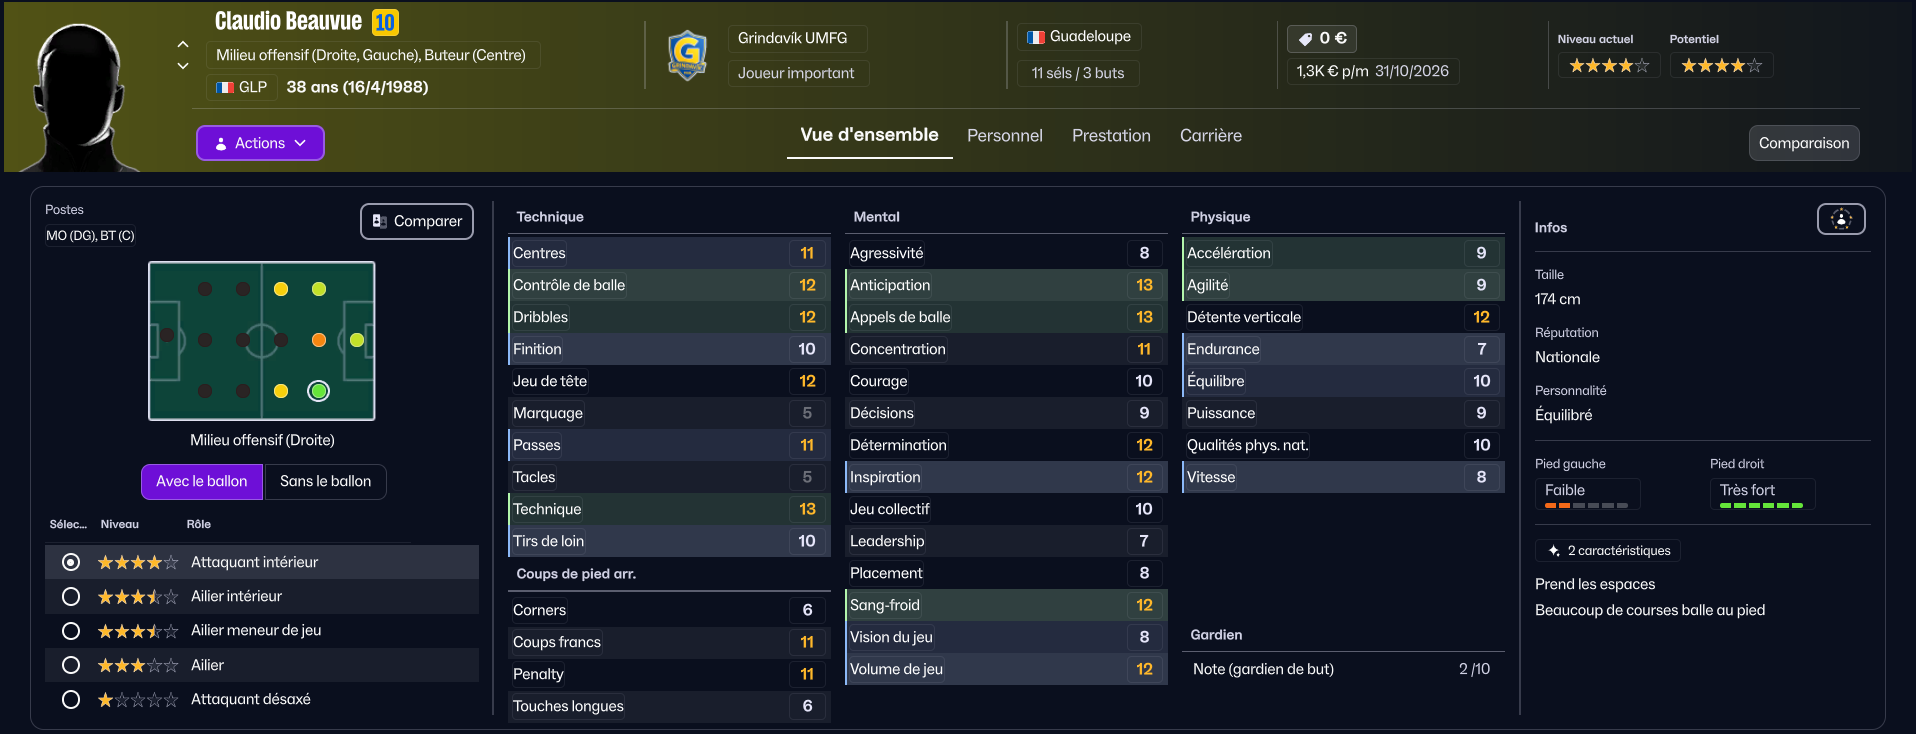Click the GLP nationality flag icon
Viewport: 1916px width, 734px height.
tap(225, 87)
